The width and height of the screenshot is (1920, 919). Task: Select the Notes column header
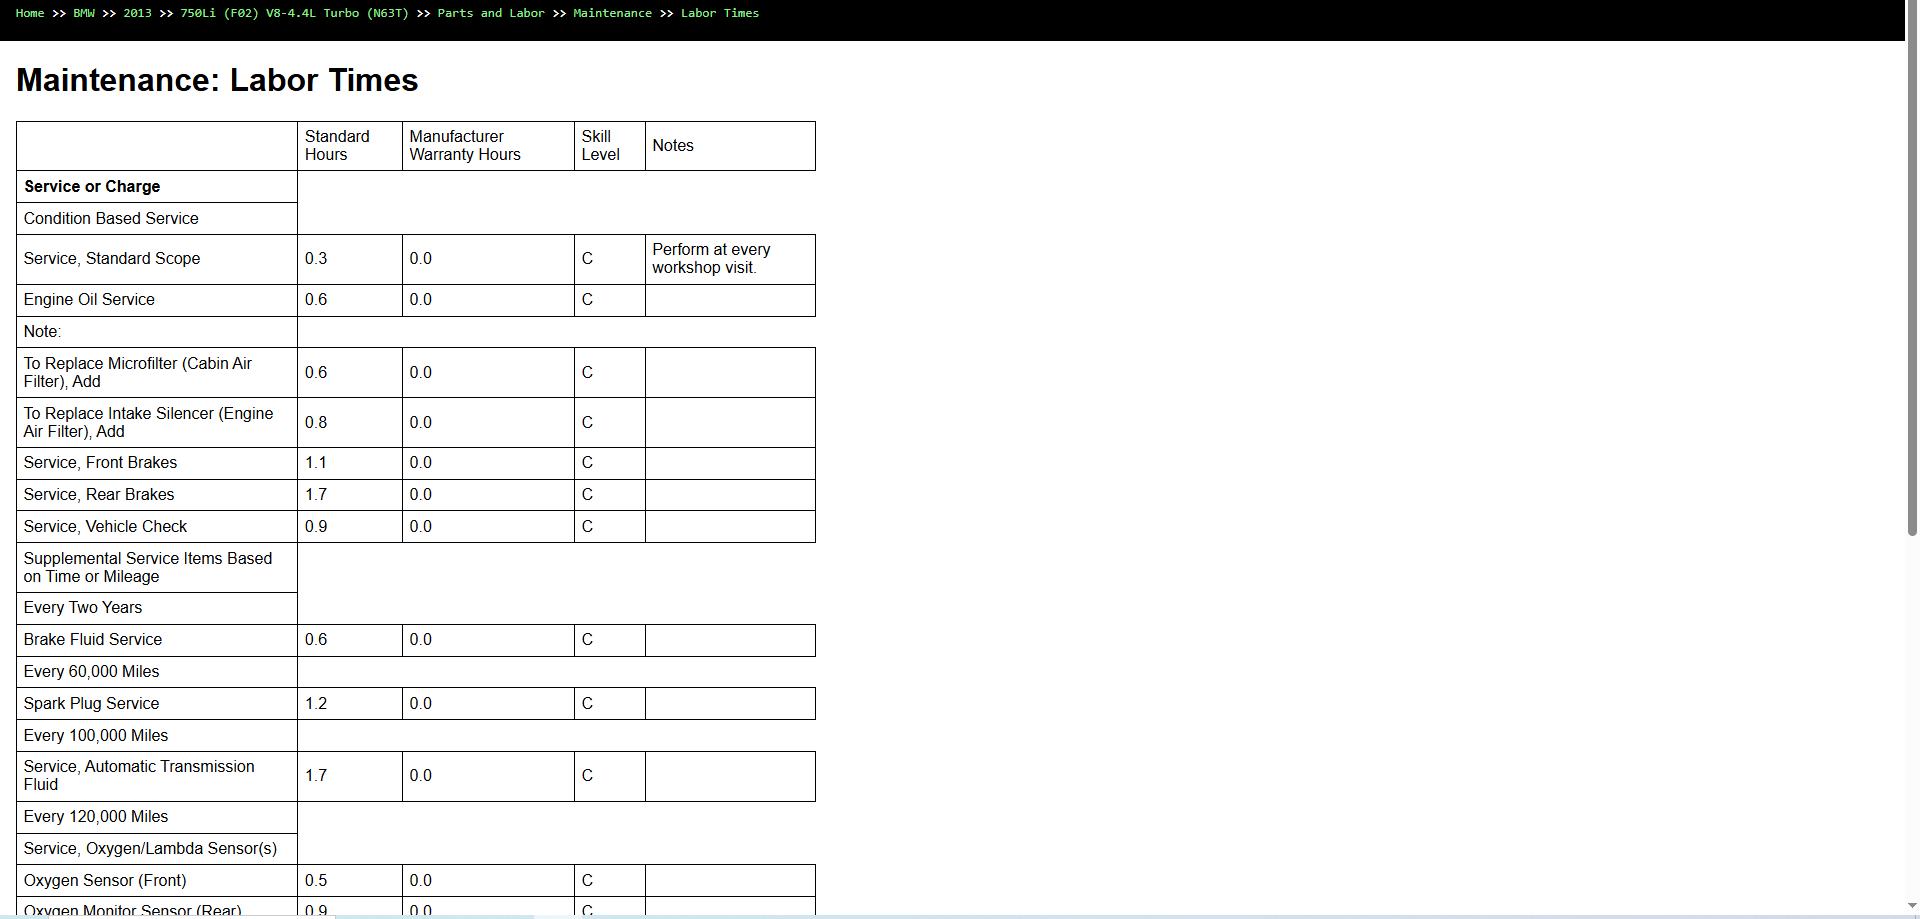click(x=730, y=146)
